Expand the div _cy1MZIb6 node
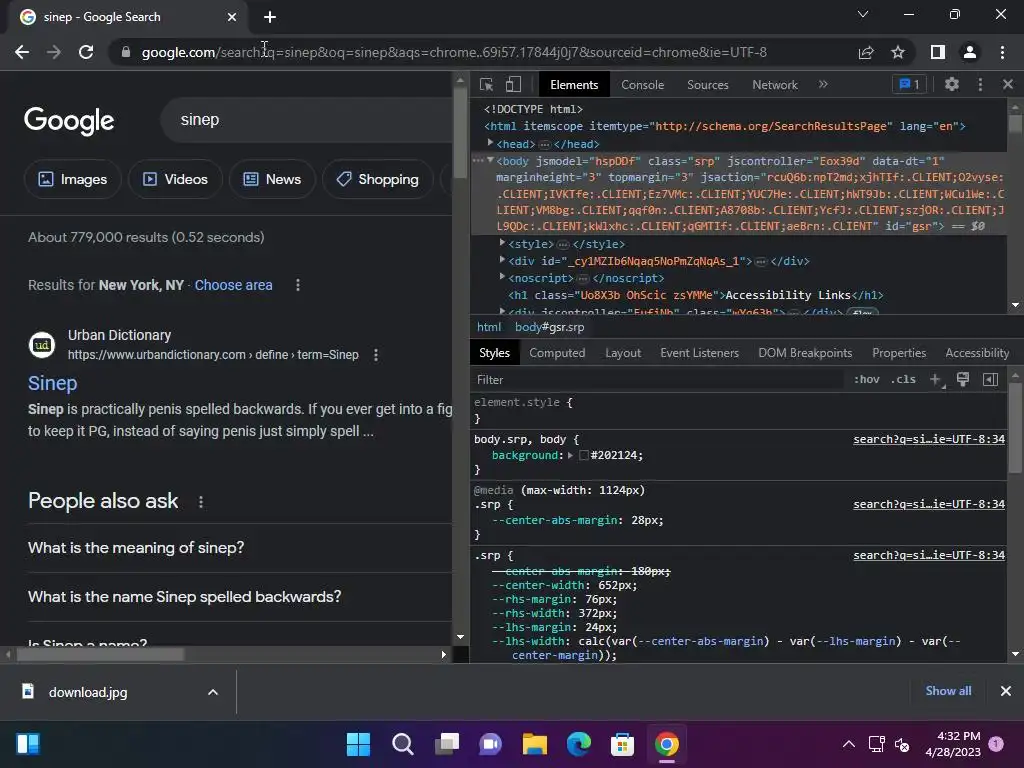 (502, 260)
